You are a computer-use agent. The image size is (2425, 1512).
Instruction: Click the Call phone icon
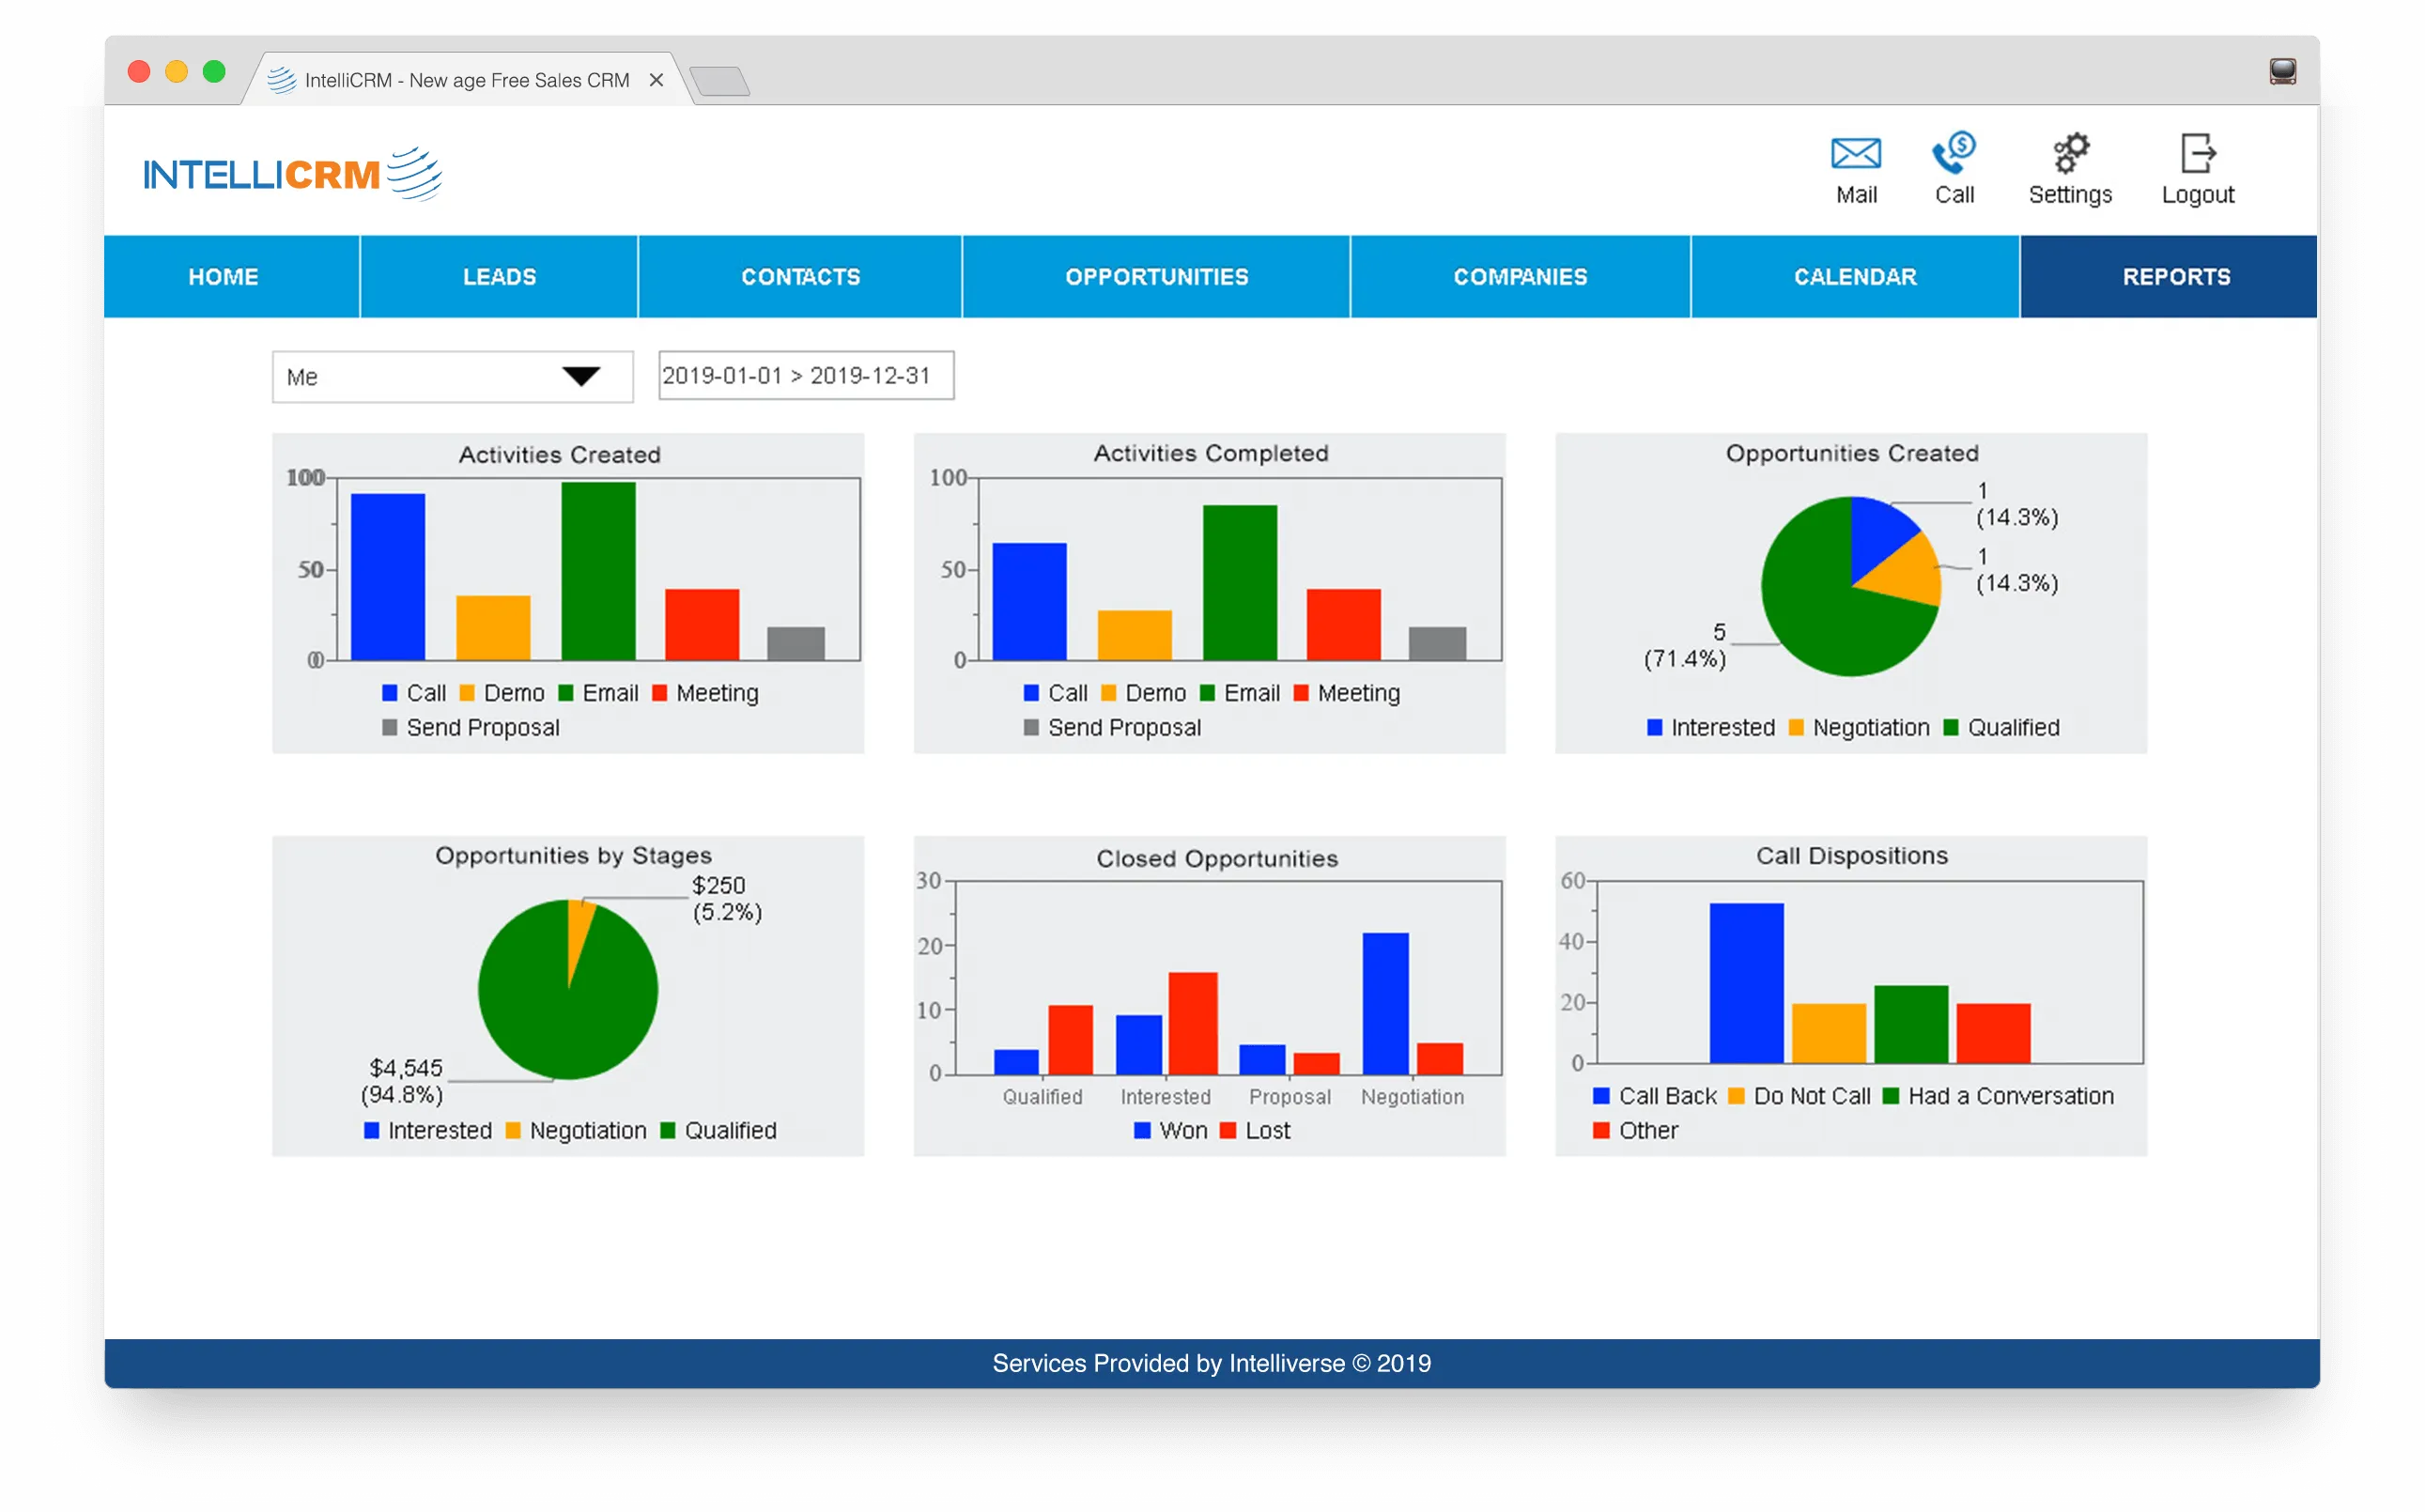[1953, 154]
